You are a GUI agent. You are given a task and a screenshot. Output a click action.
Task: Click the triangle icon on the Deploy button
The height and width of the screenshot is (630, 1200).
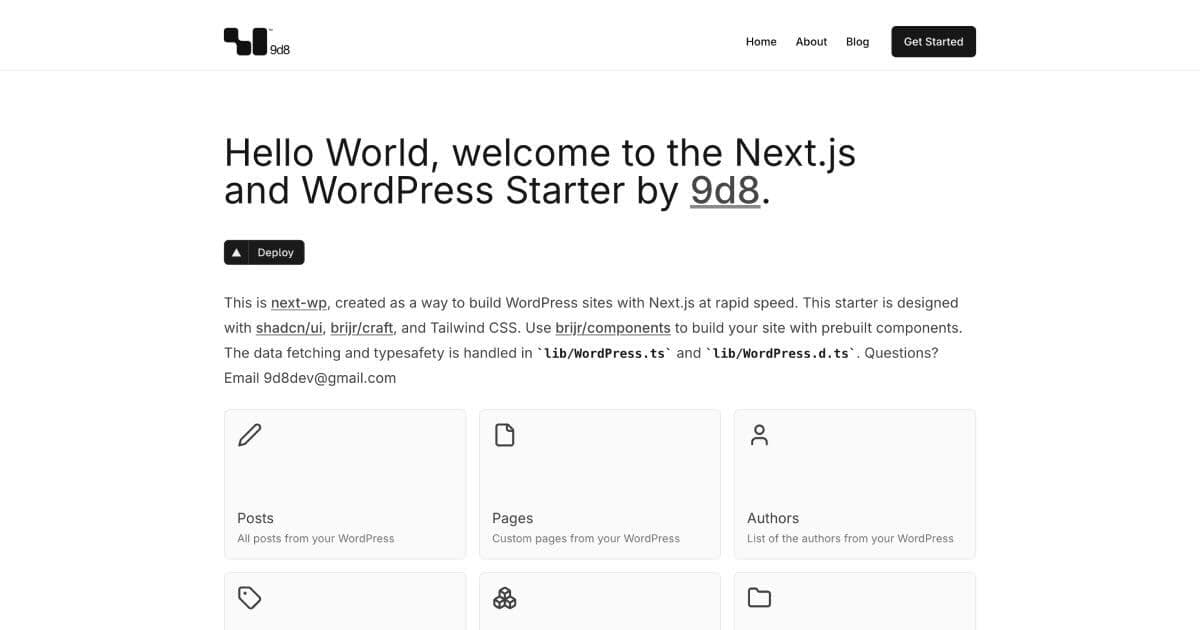coord(237,252)
